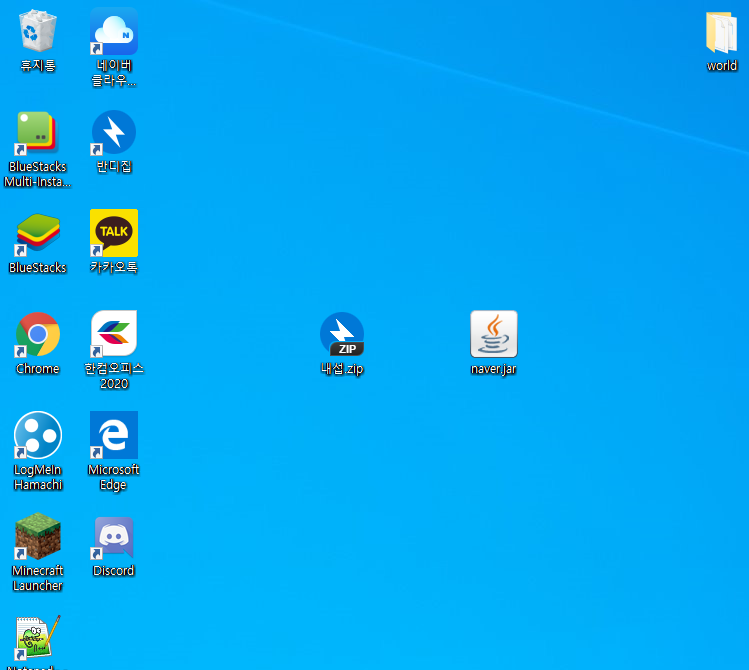Click the '휴지통' label text
This screenshot has width=749, height=670.
38,65
